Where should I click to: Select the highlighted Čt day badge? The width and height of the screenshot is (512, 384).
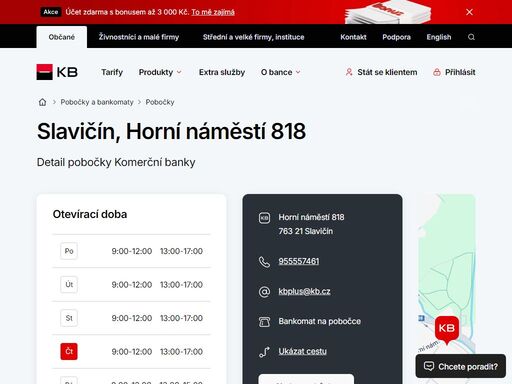[x=69, y=351]
